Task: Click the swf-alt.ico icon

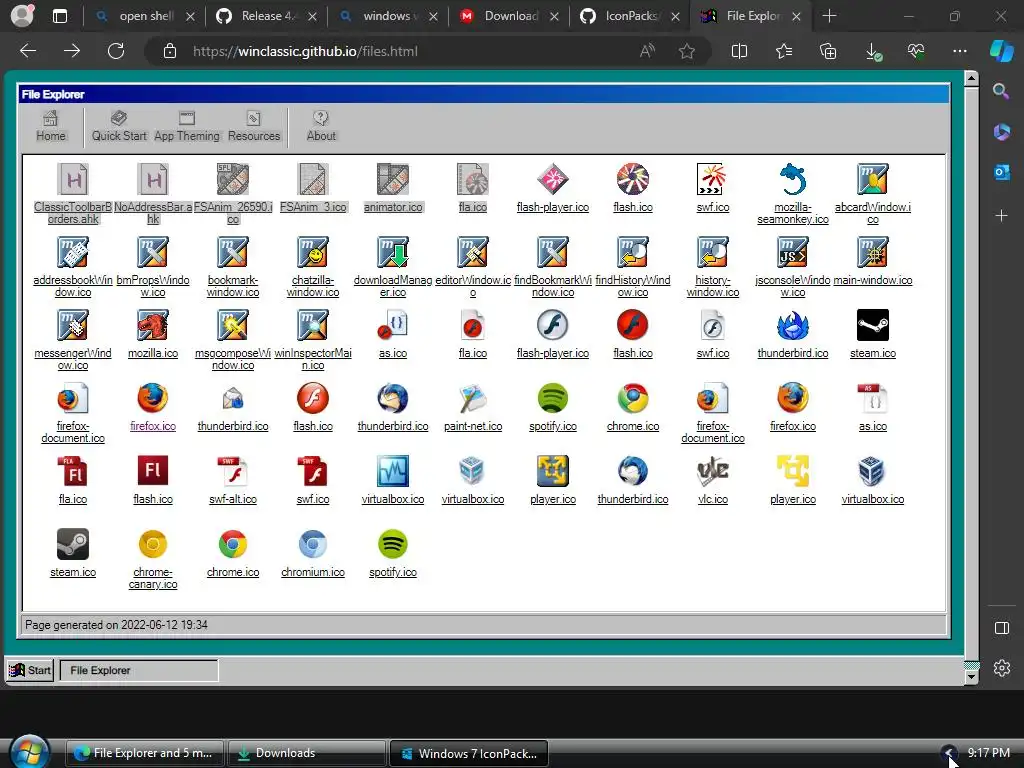Action: (232, 472)
